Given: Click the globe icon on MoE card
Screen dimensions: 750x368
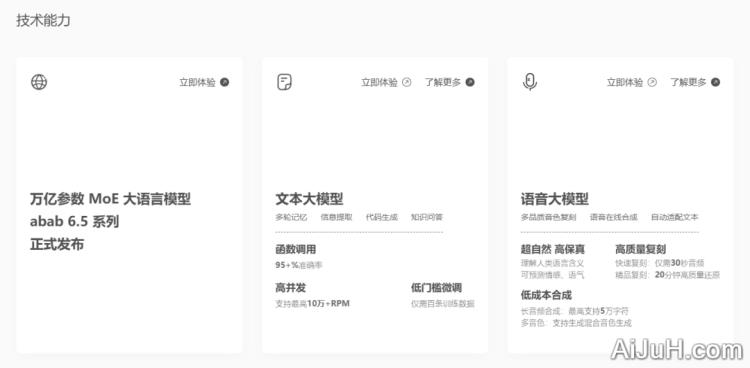Looking at the screenshot, I should click(x=39, y=82).
